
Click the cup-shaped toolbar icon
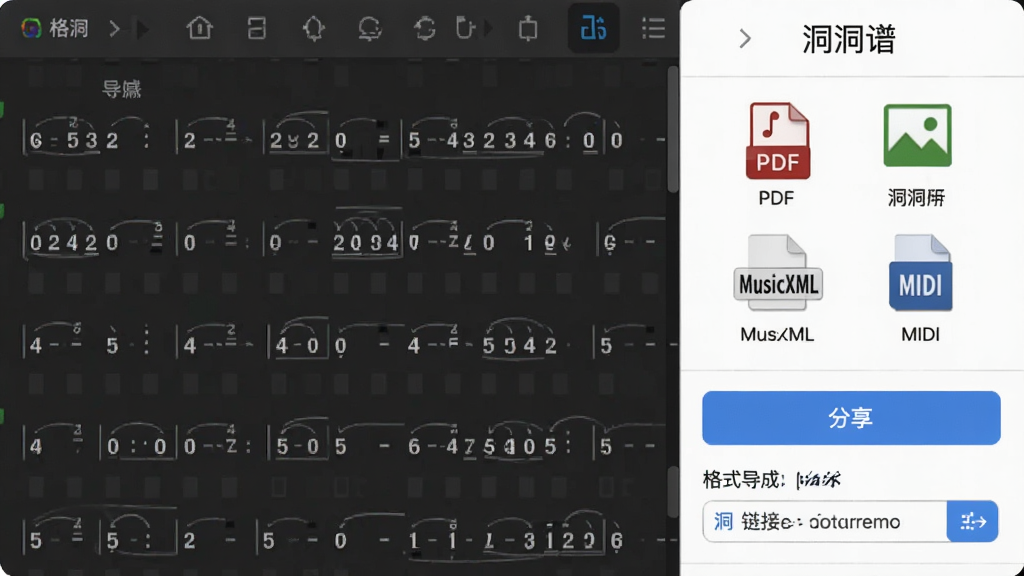[464, 29]
